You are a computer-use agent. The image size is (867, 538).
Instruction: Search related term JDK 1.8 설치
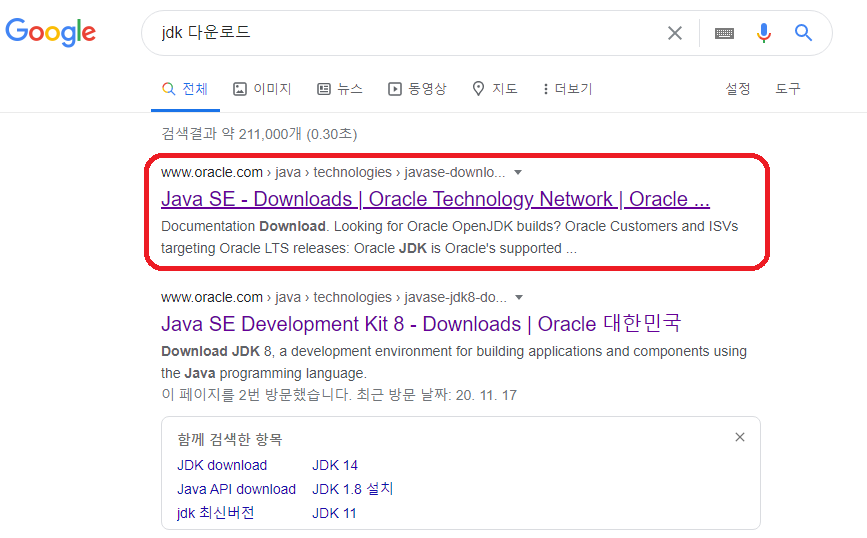352,489
